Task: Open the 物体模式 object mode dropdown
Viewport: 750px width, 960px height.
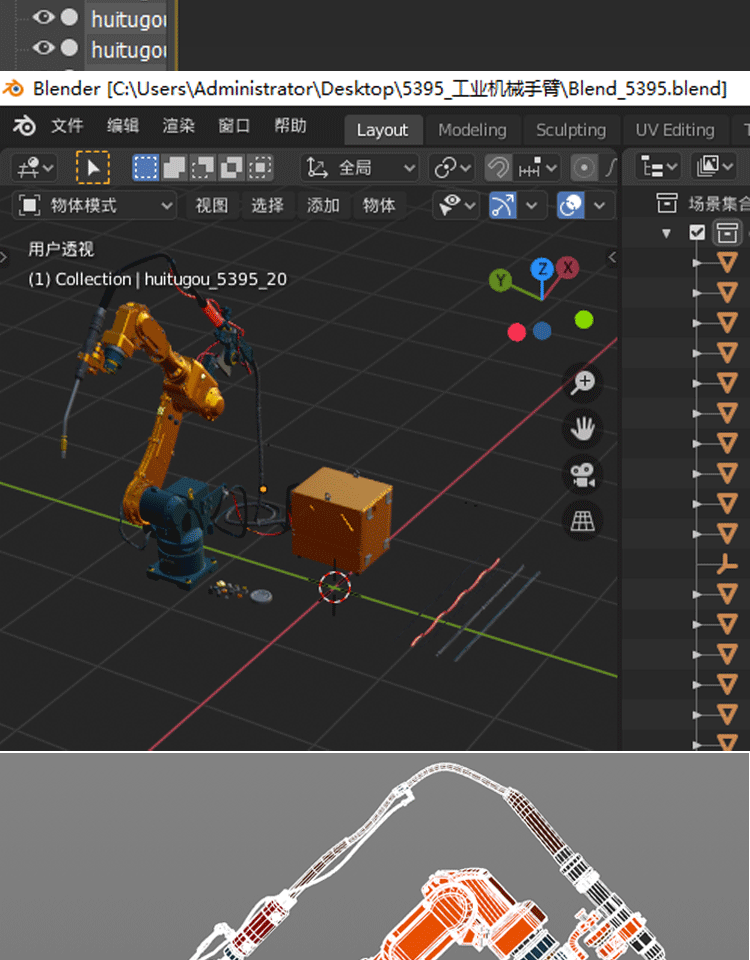Action: pos(97,205)
